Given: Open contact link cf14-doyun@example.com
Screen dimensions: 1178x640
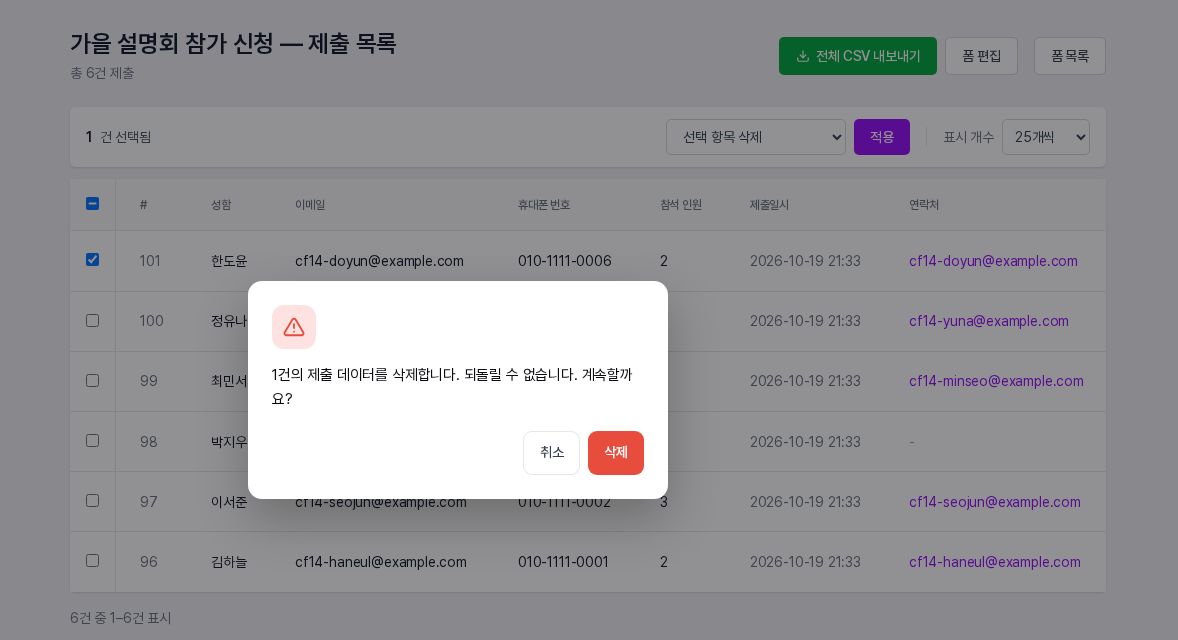Looking at the screenshot, I should pos(993,261).
